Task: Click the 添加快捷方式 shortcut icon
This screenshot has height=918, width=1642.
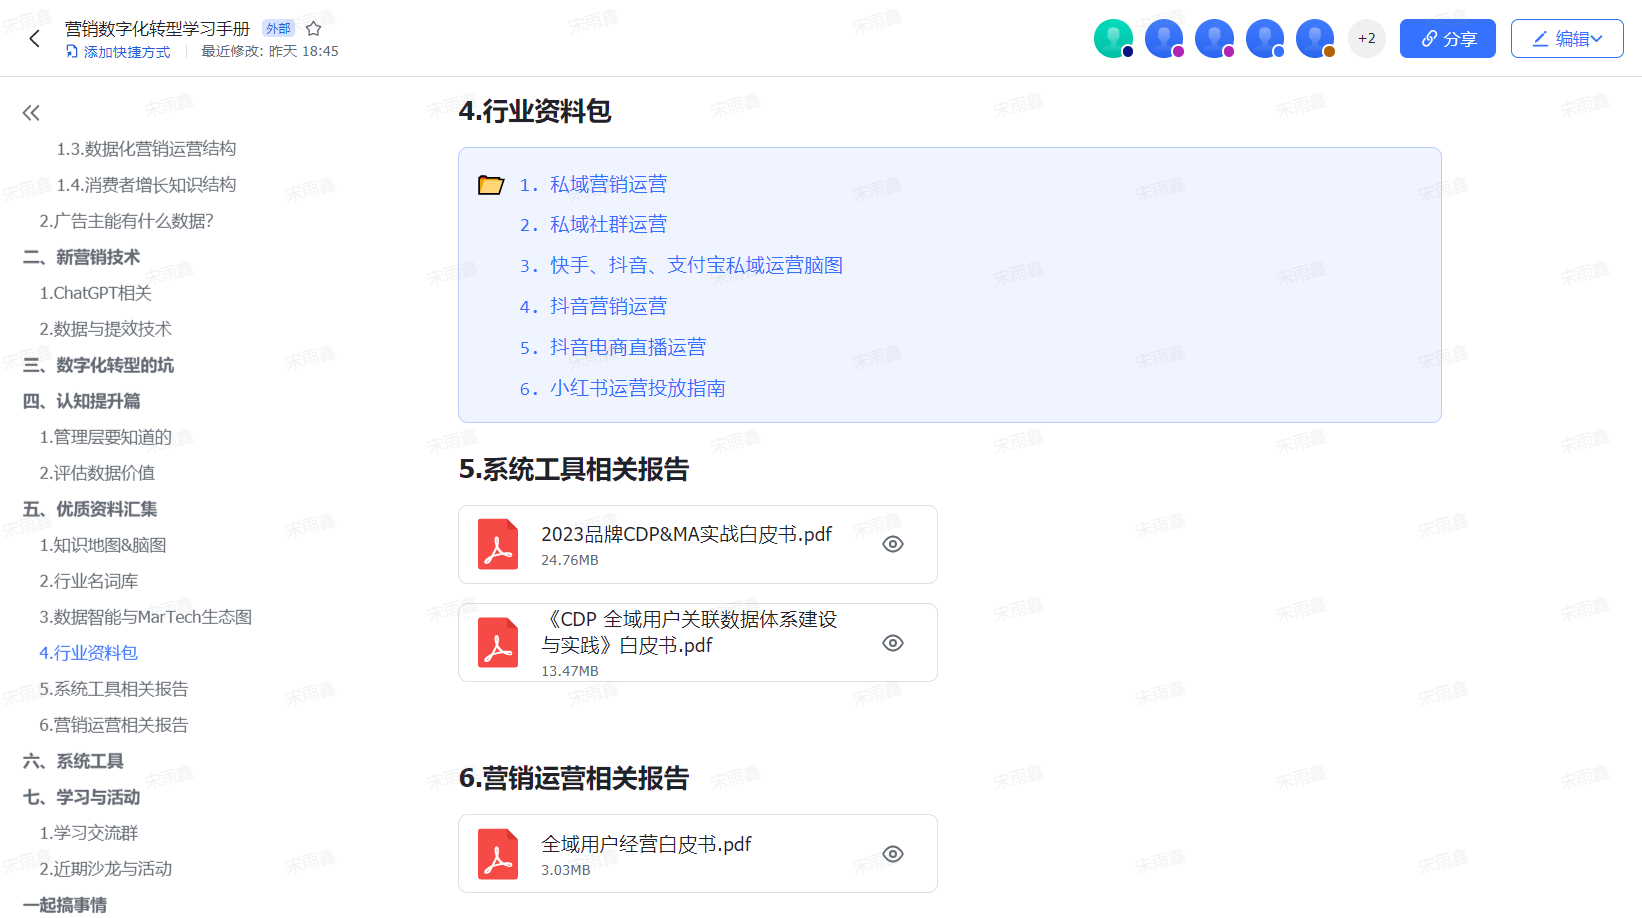Action: 72,52
